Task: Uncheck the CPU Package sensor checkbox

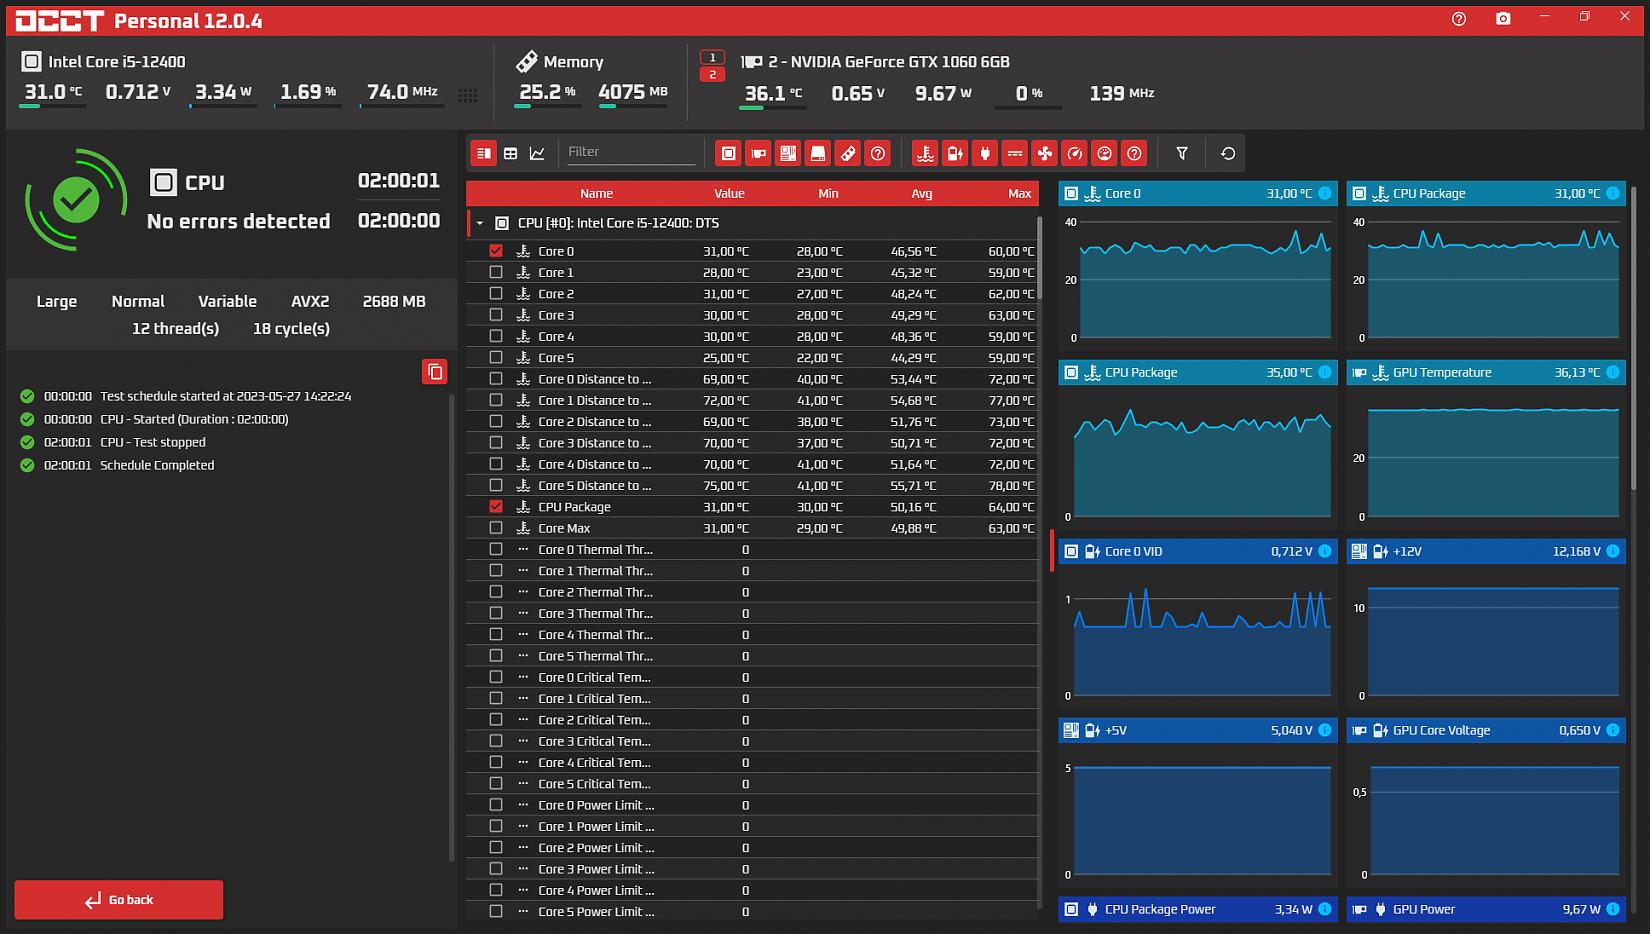Action: 496,507
